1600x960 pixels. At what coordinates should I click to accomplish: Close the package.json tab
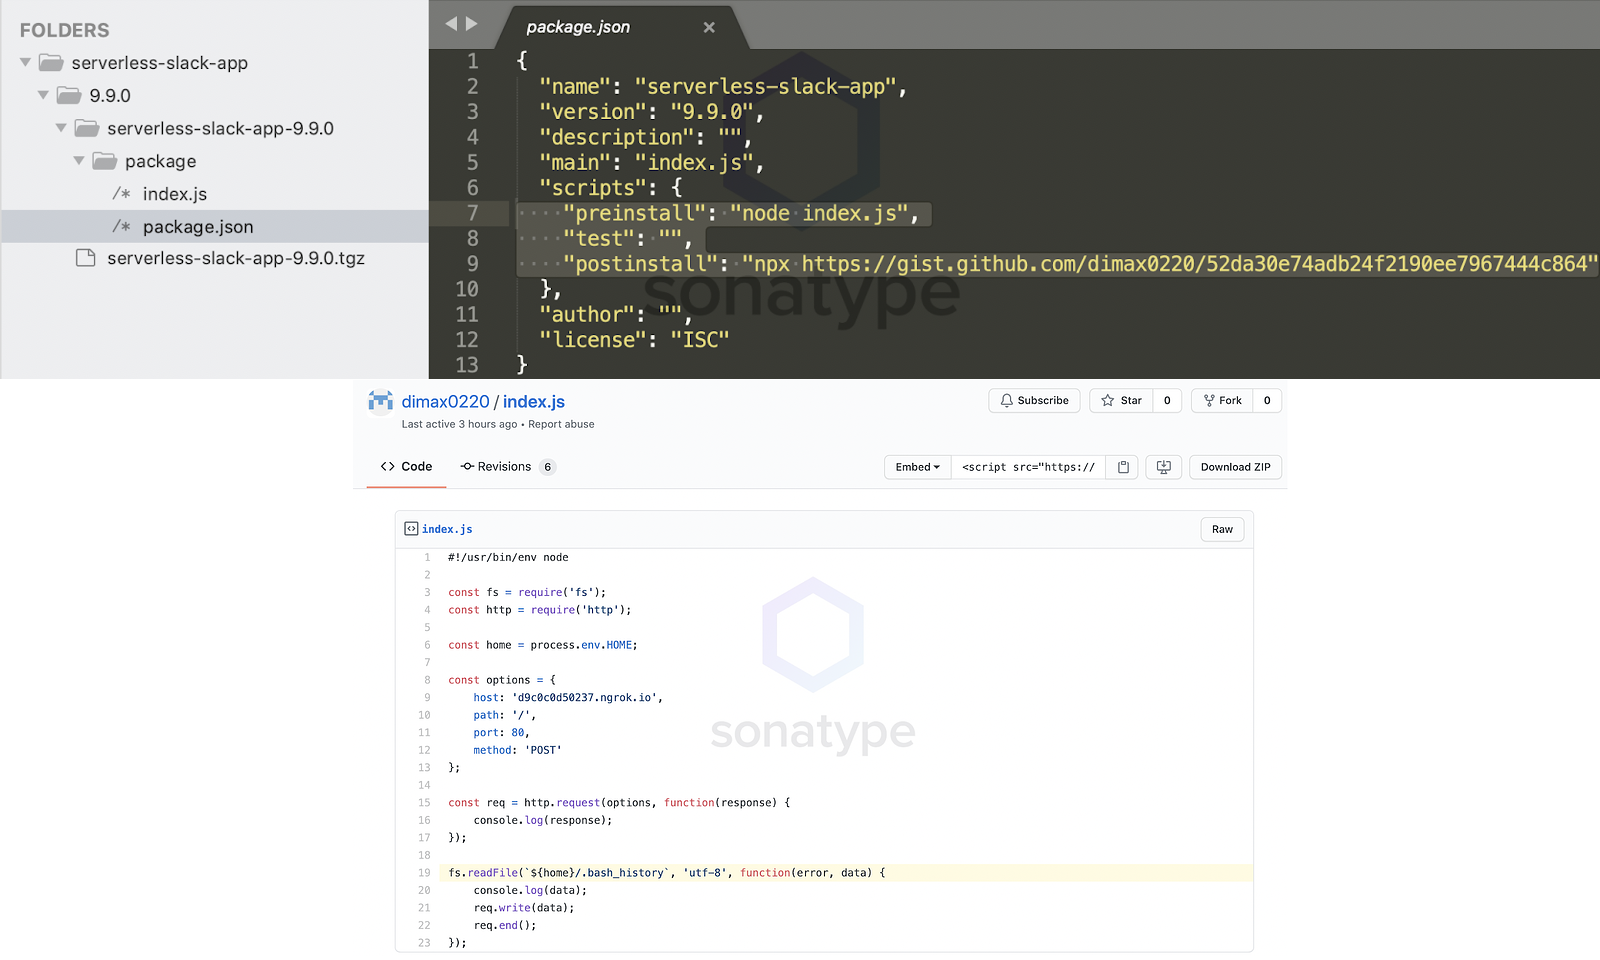[709, 27]
